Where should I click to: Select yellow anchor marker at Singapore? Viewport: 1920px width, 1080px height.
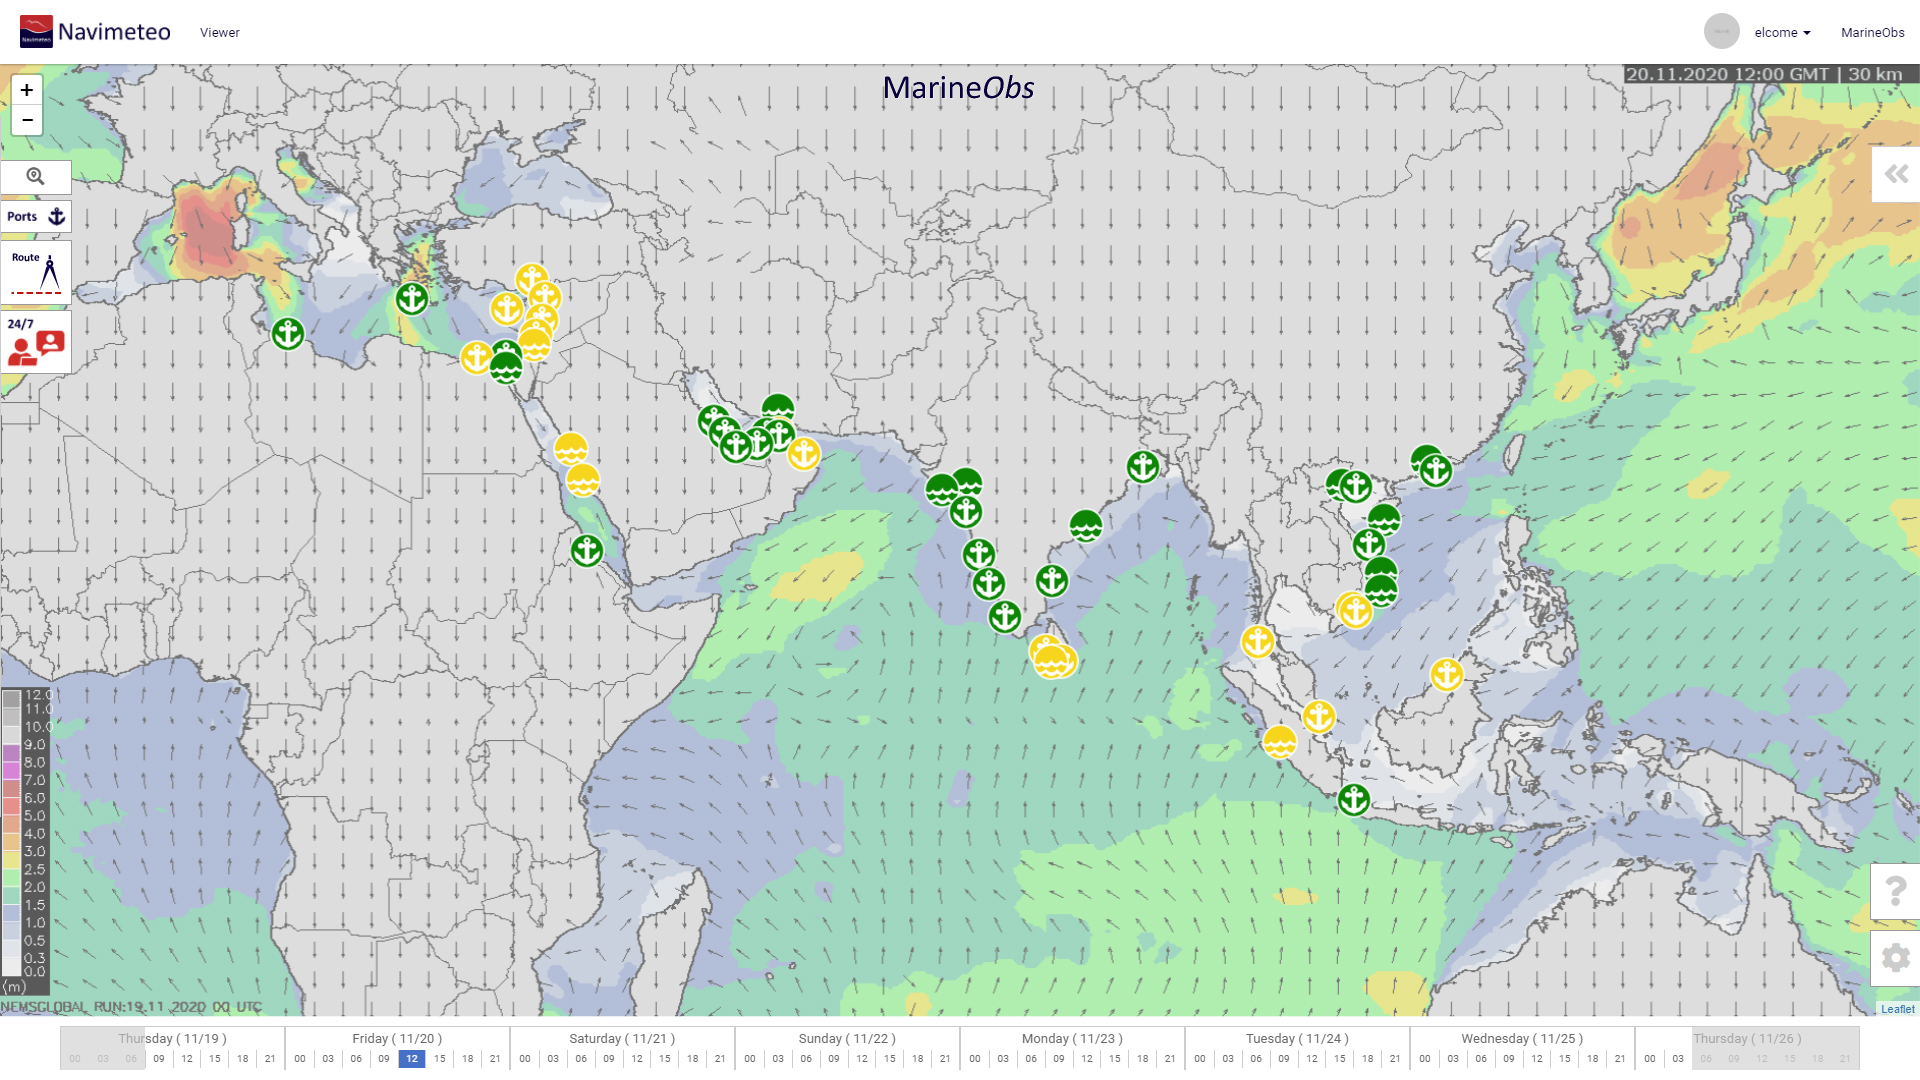(x=1319, y=717)
